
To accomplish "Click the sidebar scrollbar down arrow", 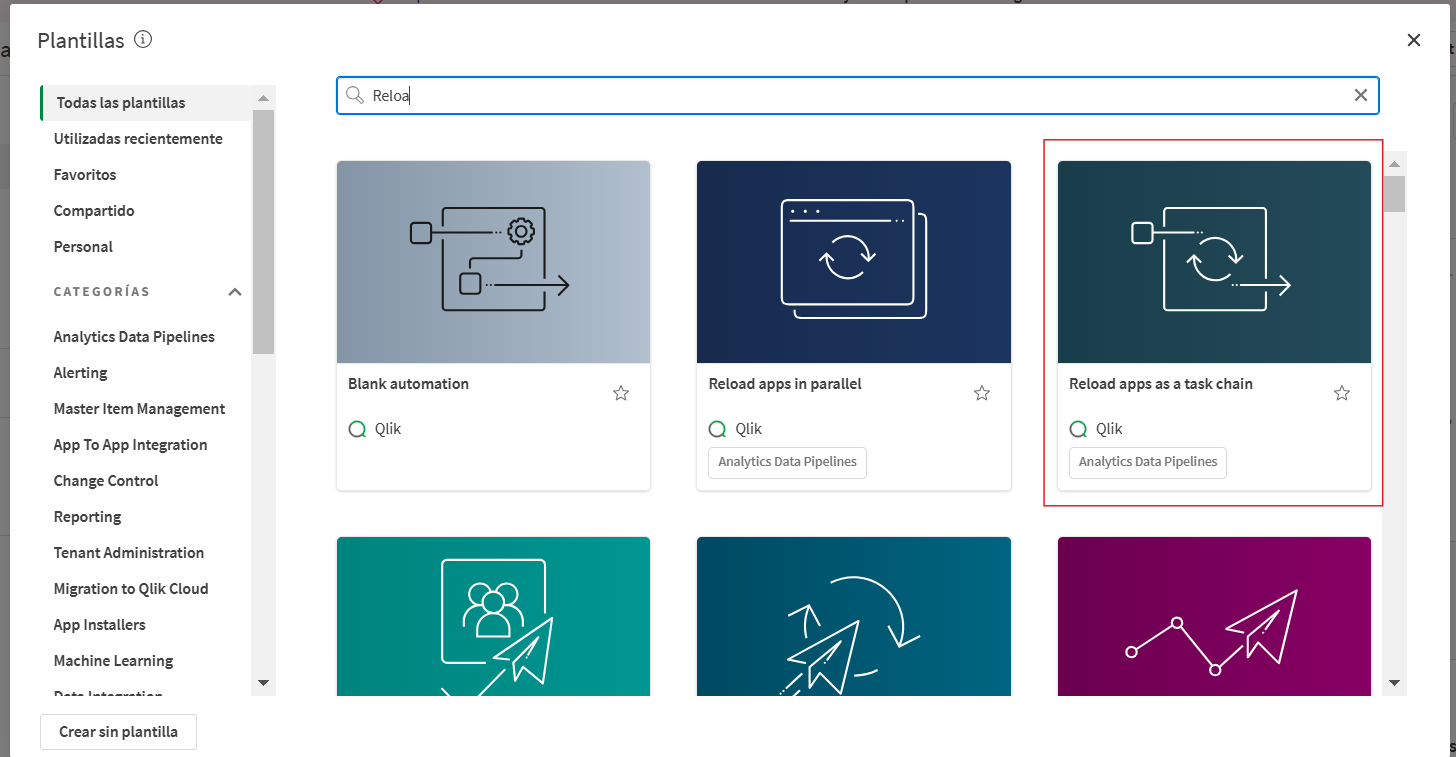I will 263,683.
